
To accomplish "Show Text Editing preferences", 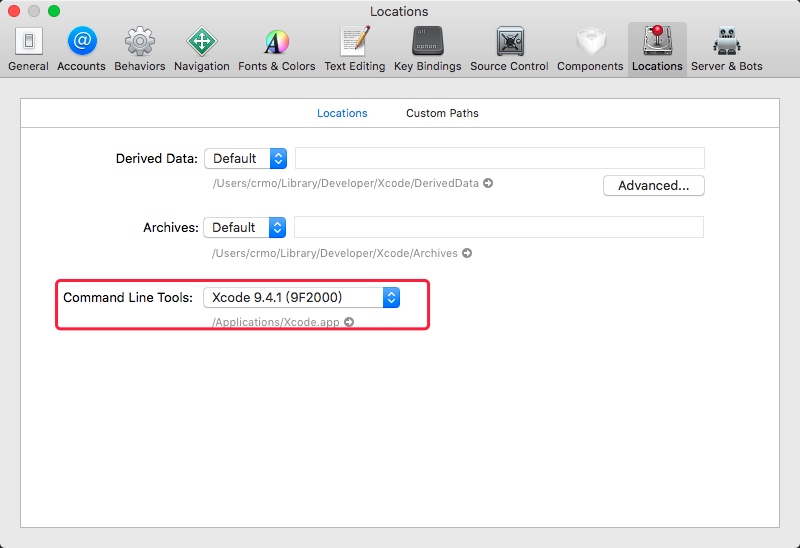I will coord(355,48).
